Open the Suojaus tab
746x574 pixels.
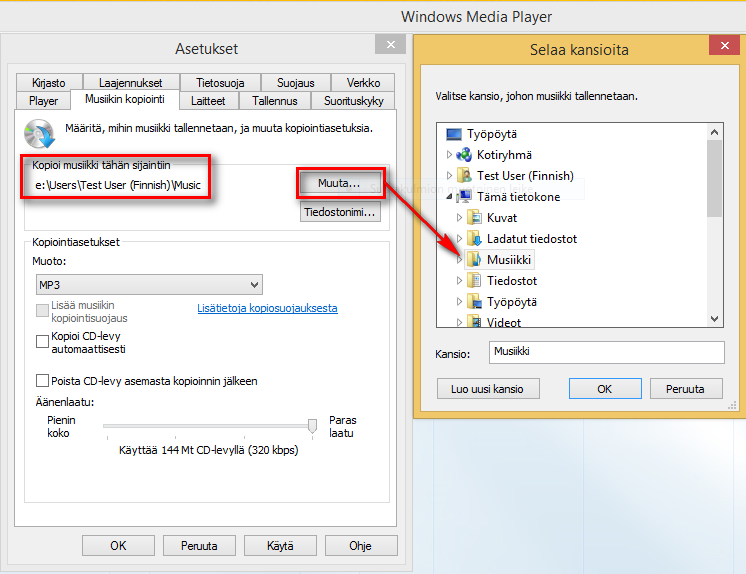295,82
